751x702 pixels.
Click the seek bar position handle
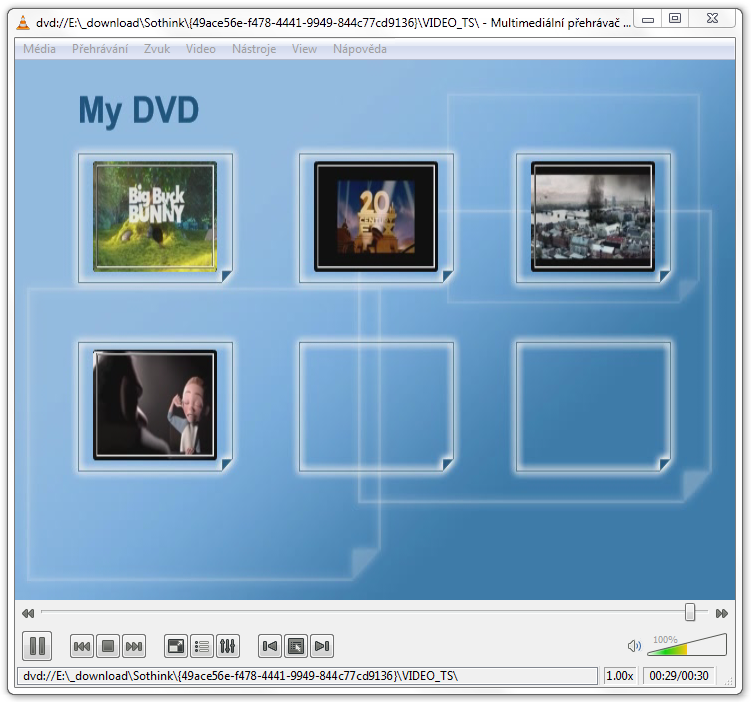[690, 611]
